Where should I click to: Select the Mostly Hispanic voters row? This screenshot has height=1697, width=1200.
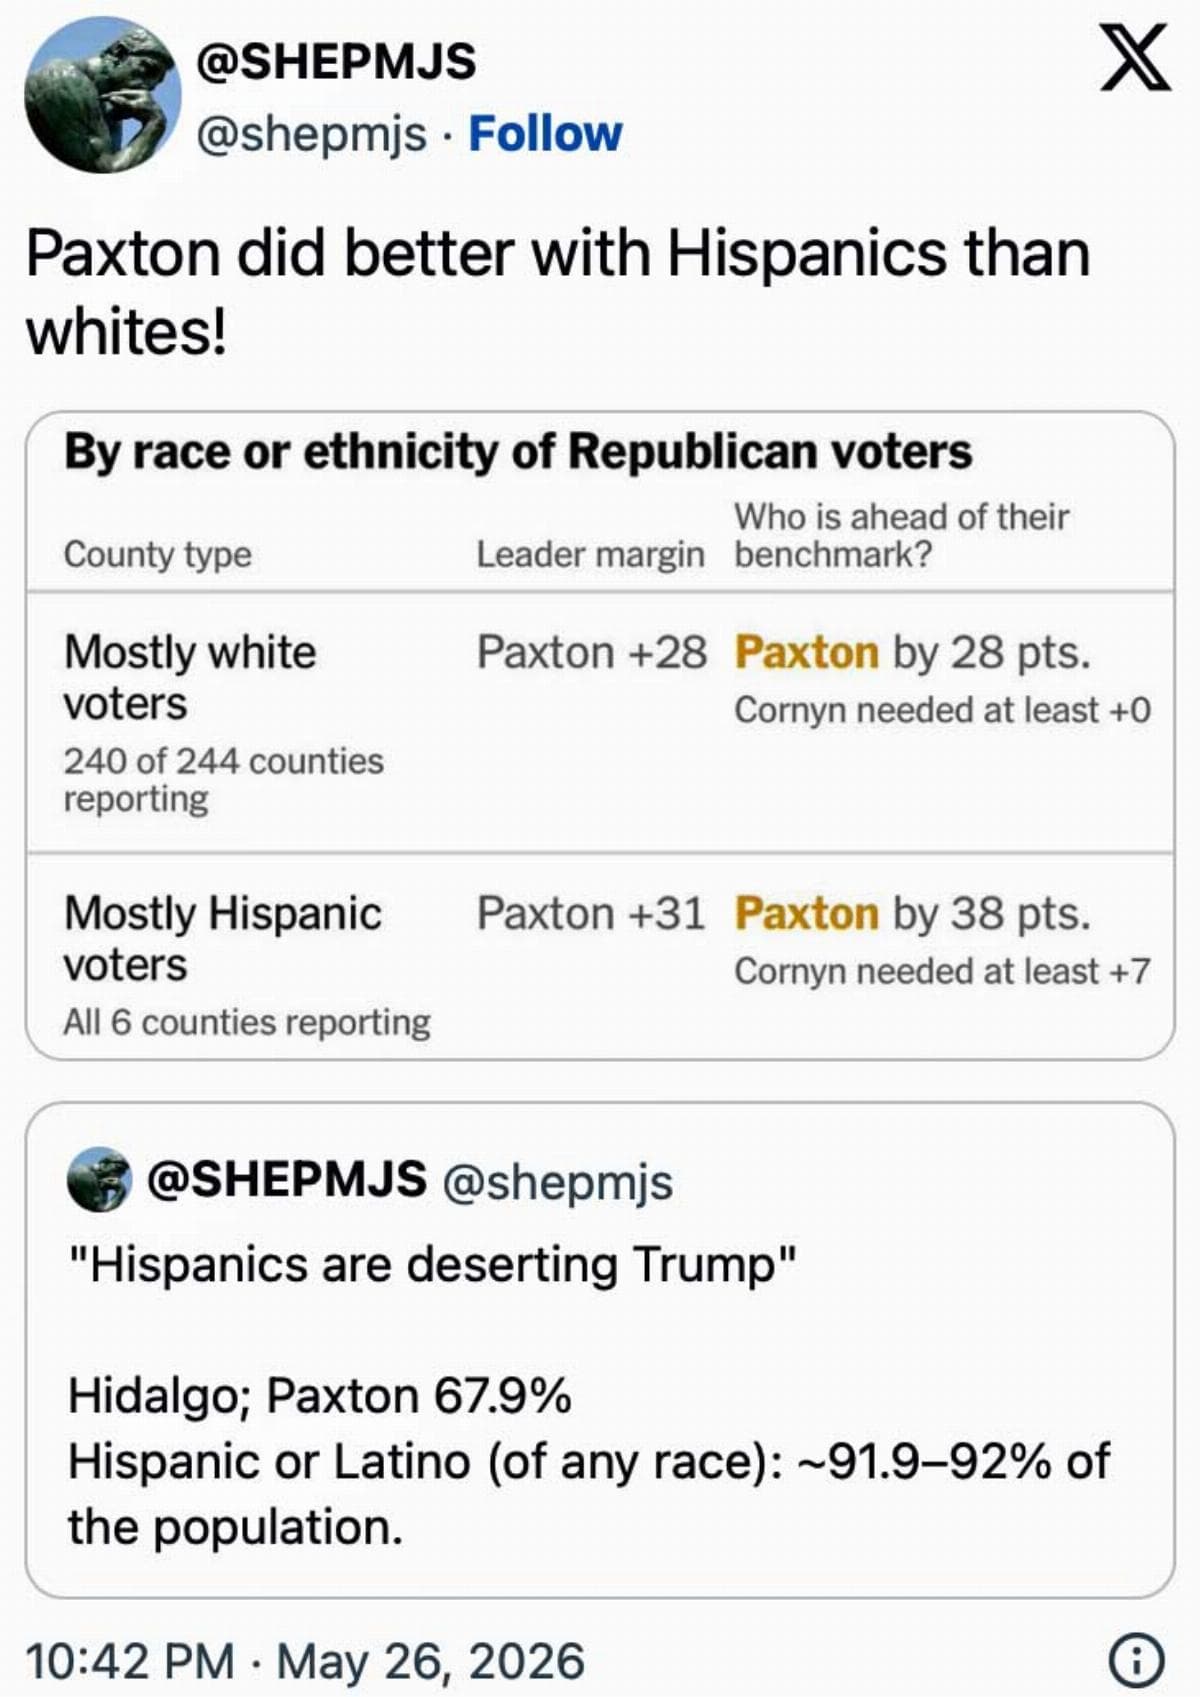pyautogui.click(x=599, y=957)
